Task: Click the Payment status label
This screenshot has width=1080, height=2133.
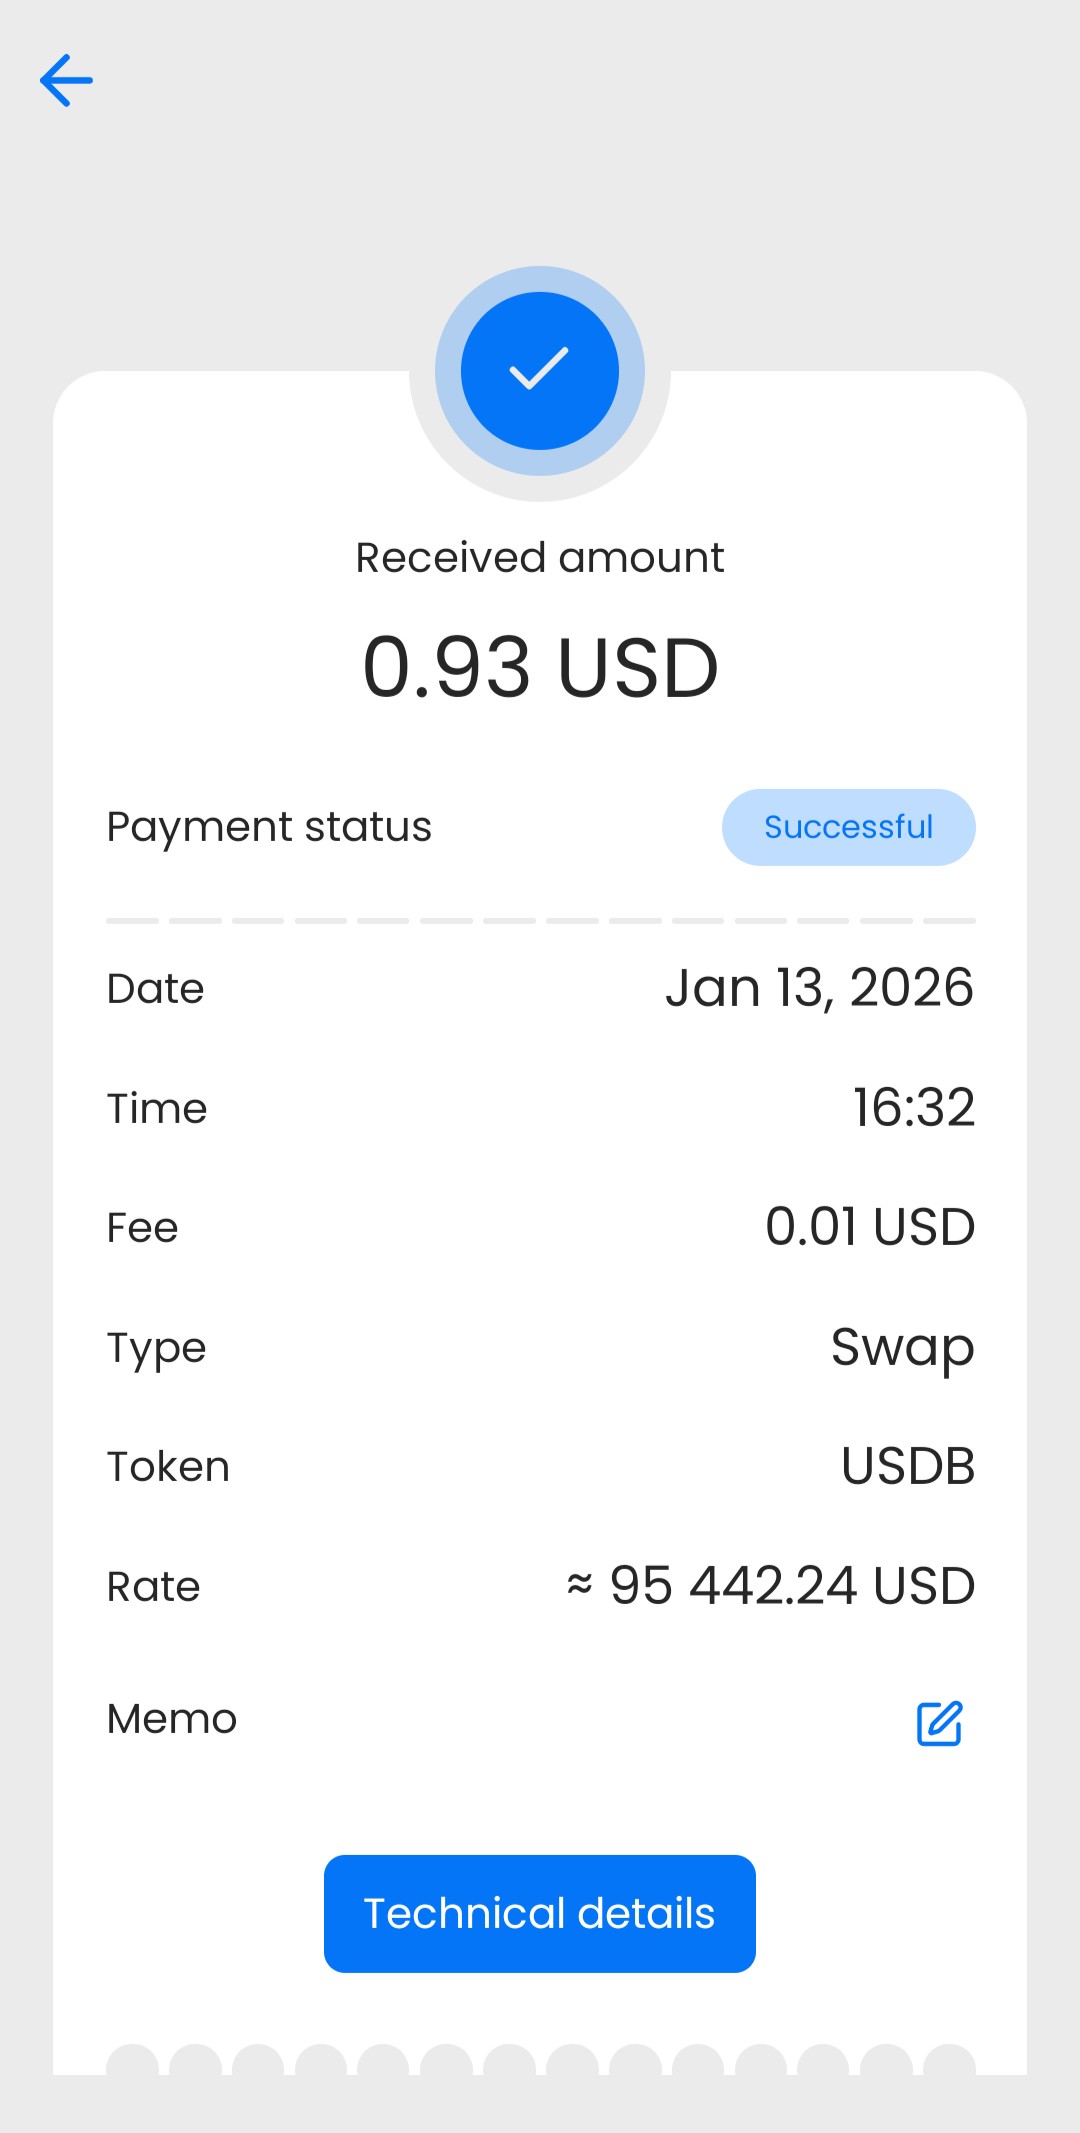Action: pos(269,827)
